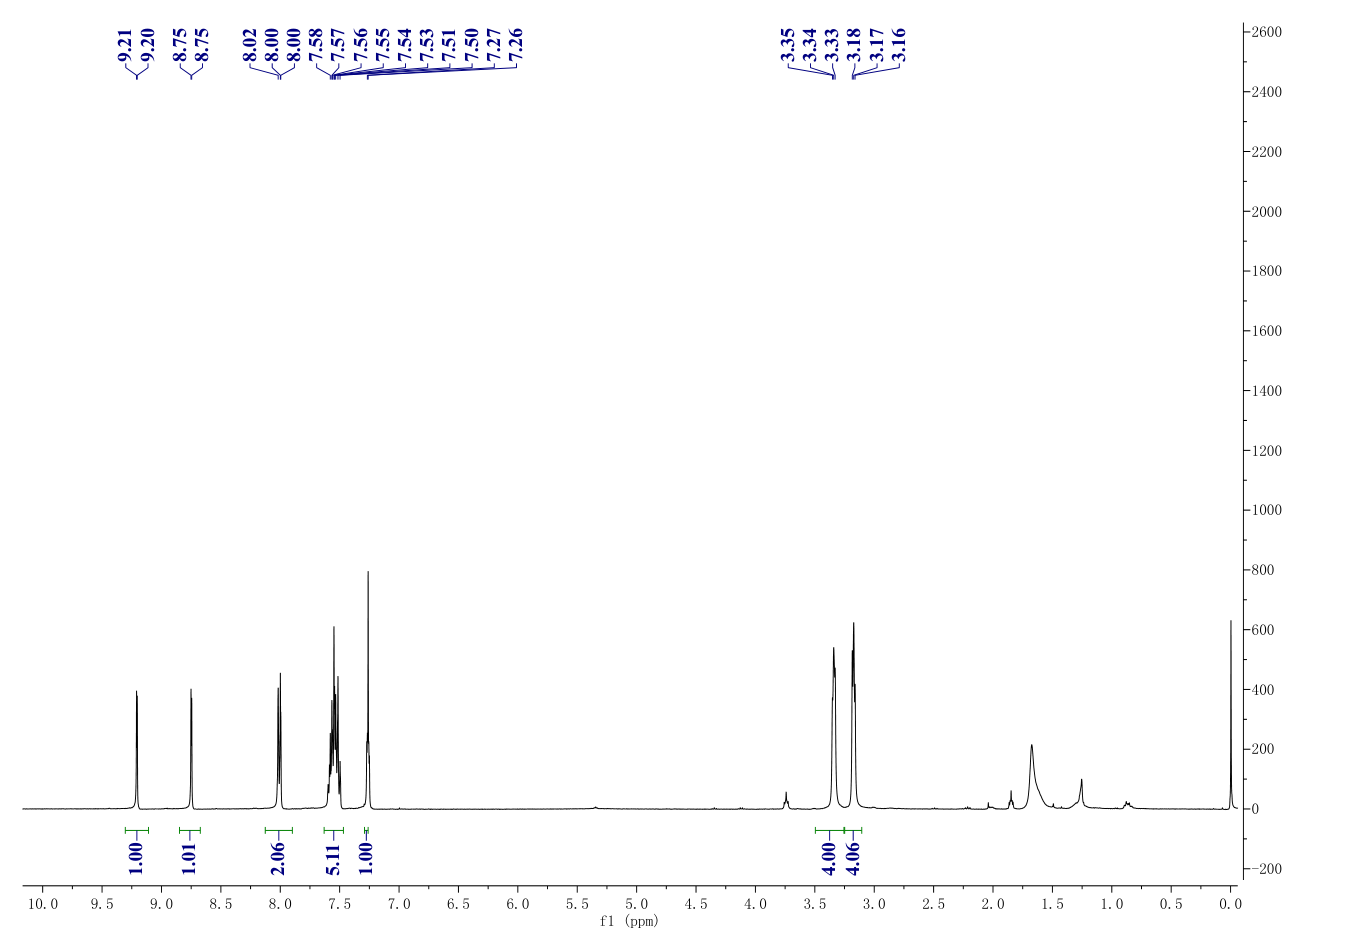The image size is (1348, 952).
Task: Click the 1.5 tick label on ppm axis
Action: click(1052, 903)
